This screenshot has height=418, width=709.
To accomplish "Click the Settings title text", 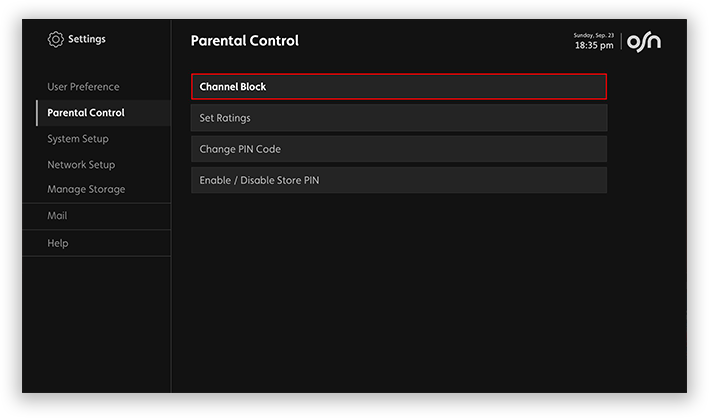I will click(86, 40).
